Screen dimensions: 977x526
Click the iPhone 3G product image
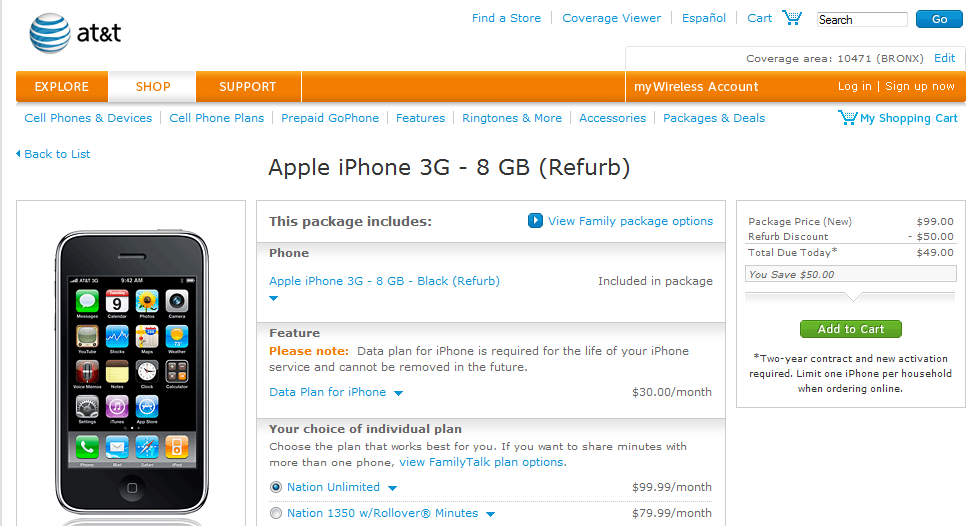[x=131, y=373]
